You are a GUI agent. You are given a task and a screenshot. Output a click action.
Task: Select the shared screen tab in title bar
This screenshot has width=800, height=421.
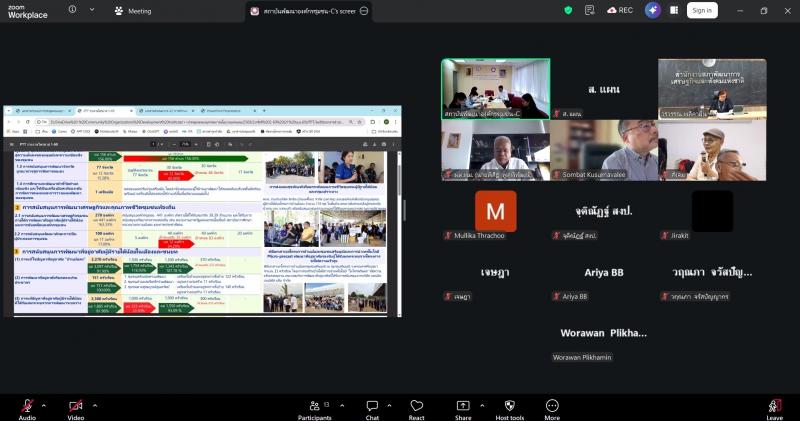click(x=309, y=11)
